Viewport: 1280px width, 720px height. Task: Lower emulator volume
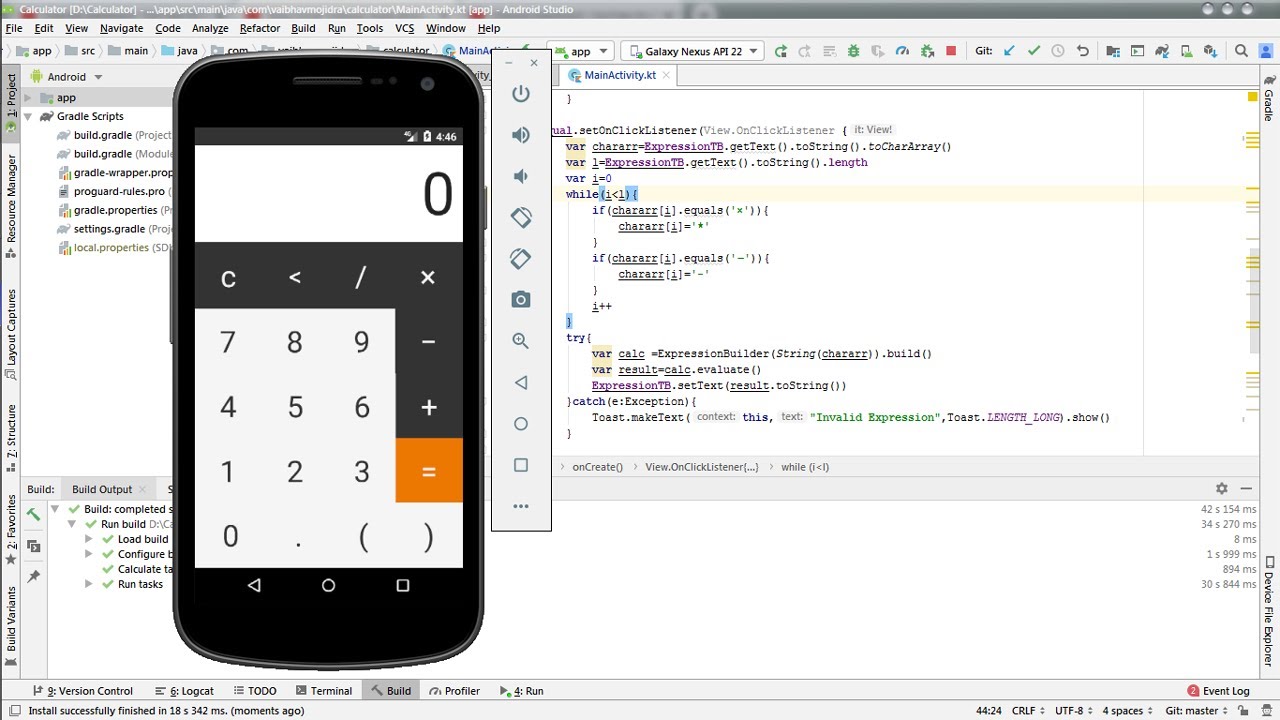click(x=520, y=176)
